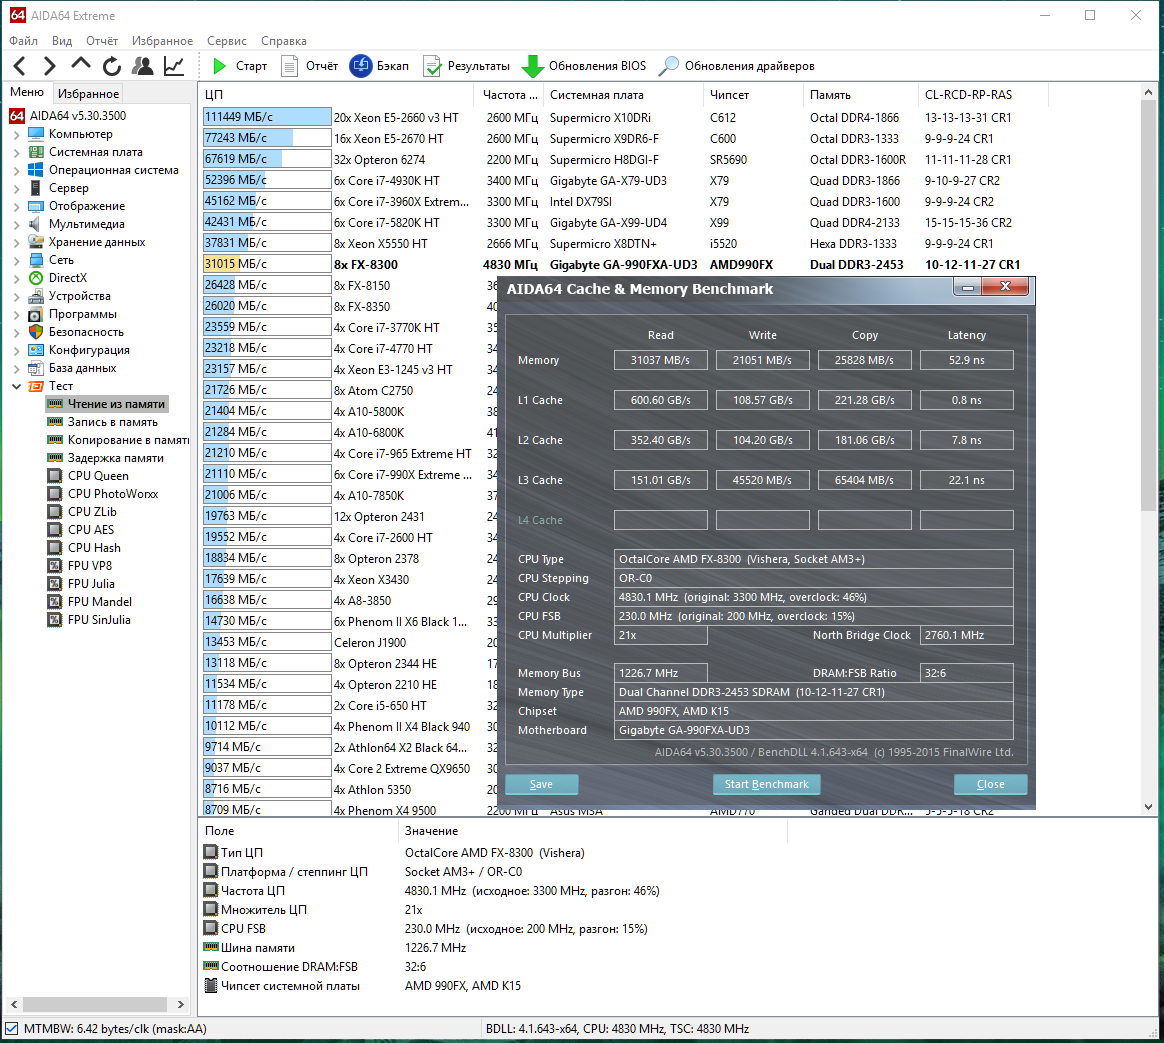The height and width of the screenshot is (1043, 1164).
Task: Open the Сервис menu
Action: (x=226, y=41)
